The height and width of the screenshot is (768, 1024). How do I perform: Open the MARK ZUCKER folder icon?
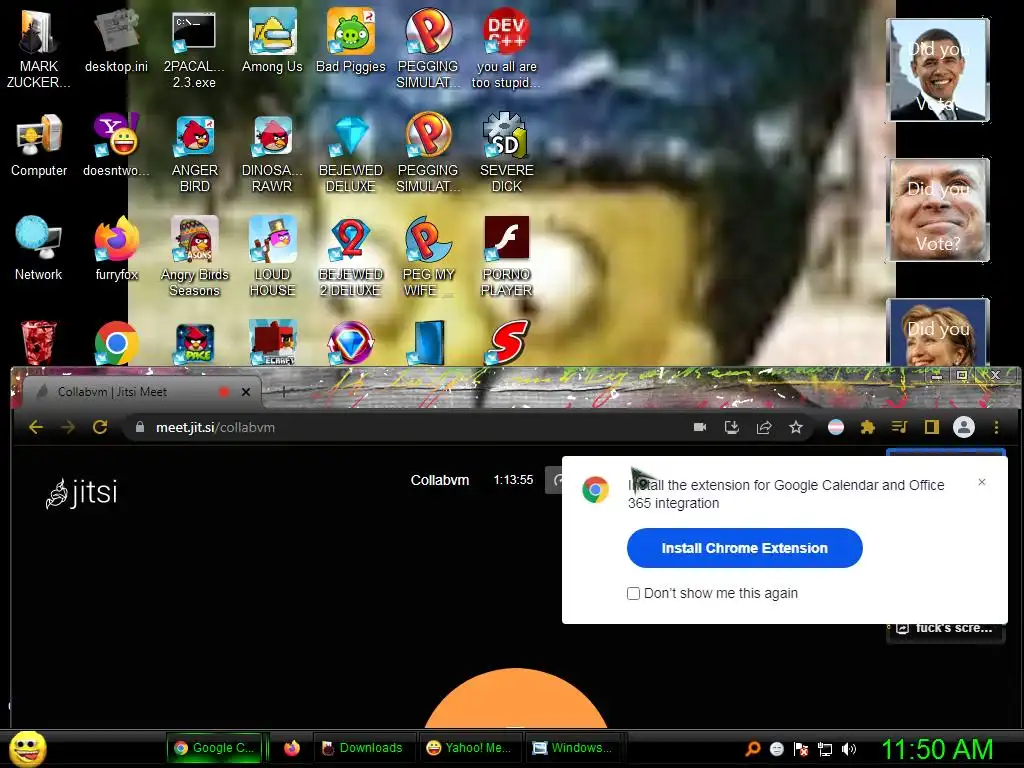(39, 48)
